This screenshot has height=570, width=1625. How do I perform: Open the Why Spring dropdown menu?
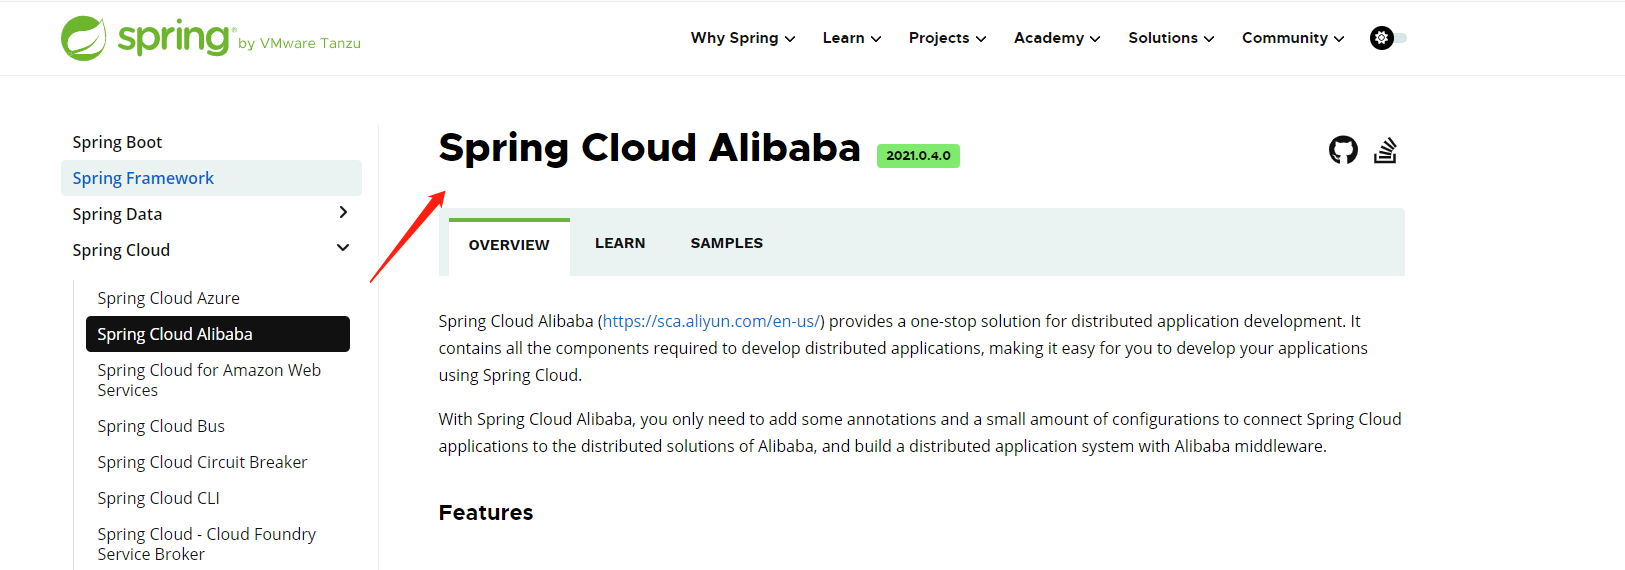tap(743, 38)
